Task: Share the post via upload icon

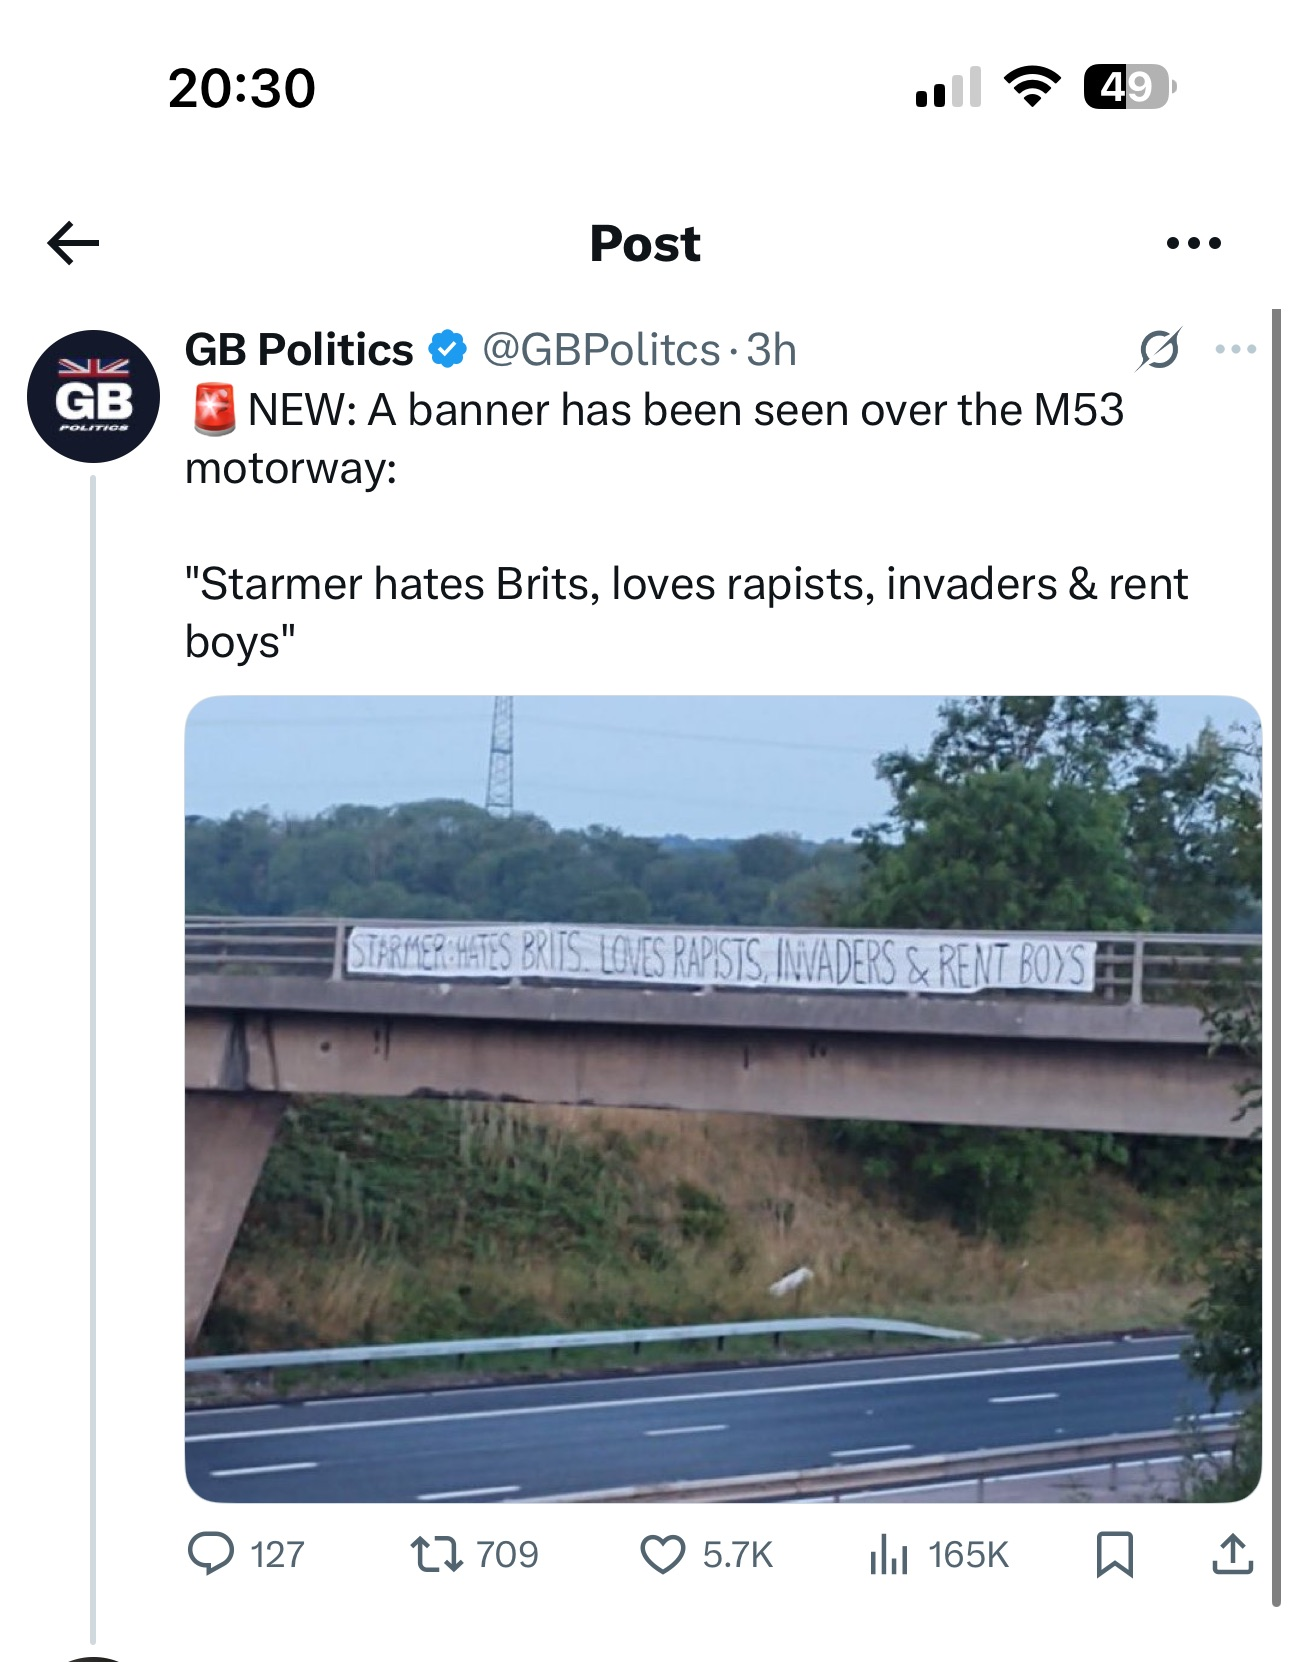Action: click(1233, 1554)
